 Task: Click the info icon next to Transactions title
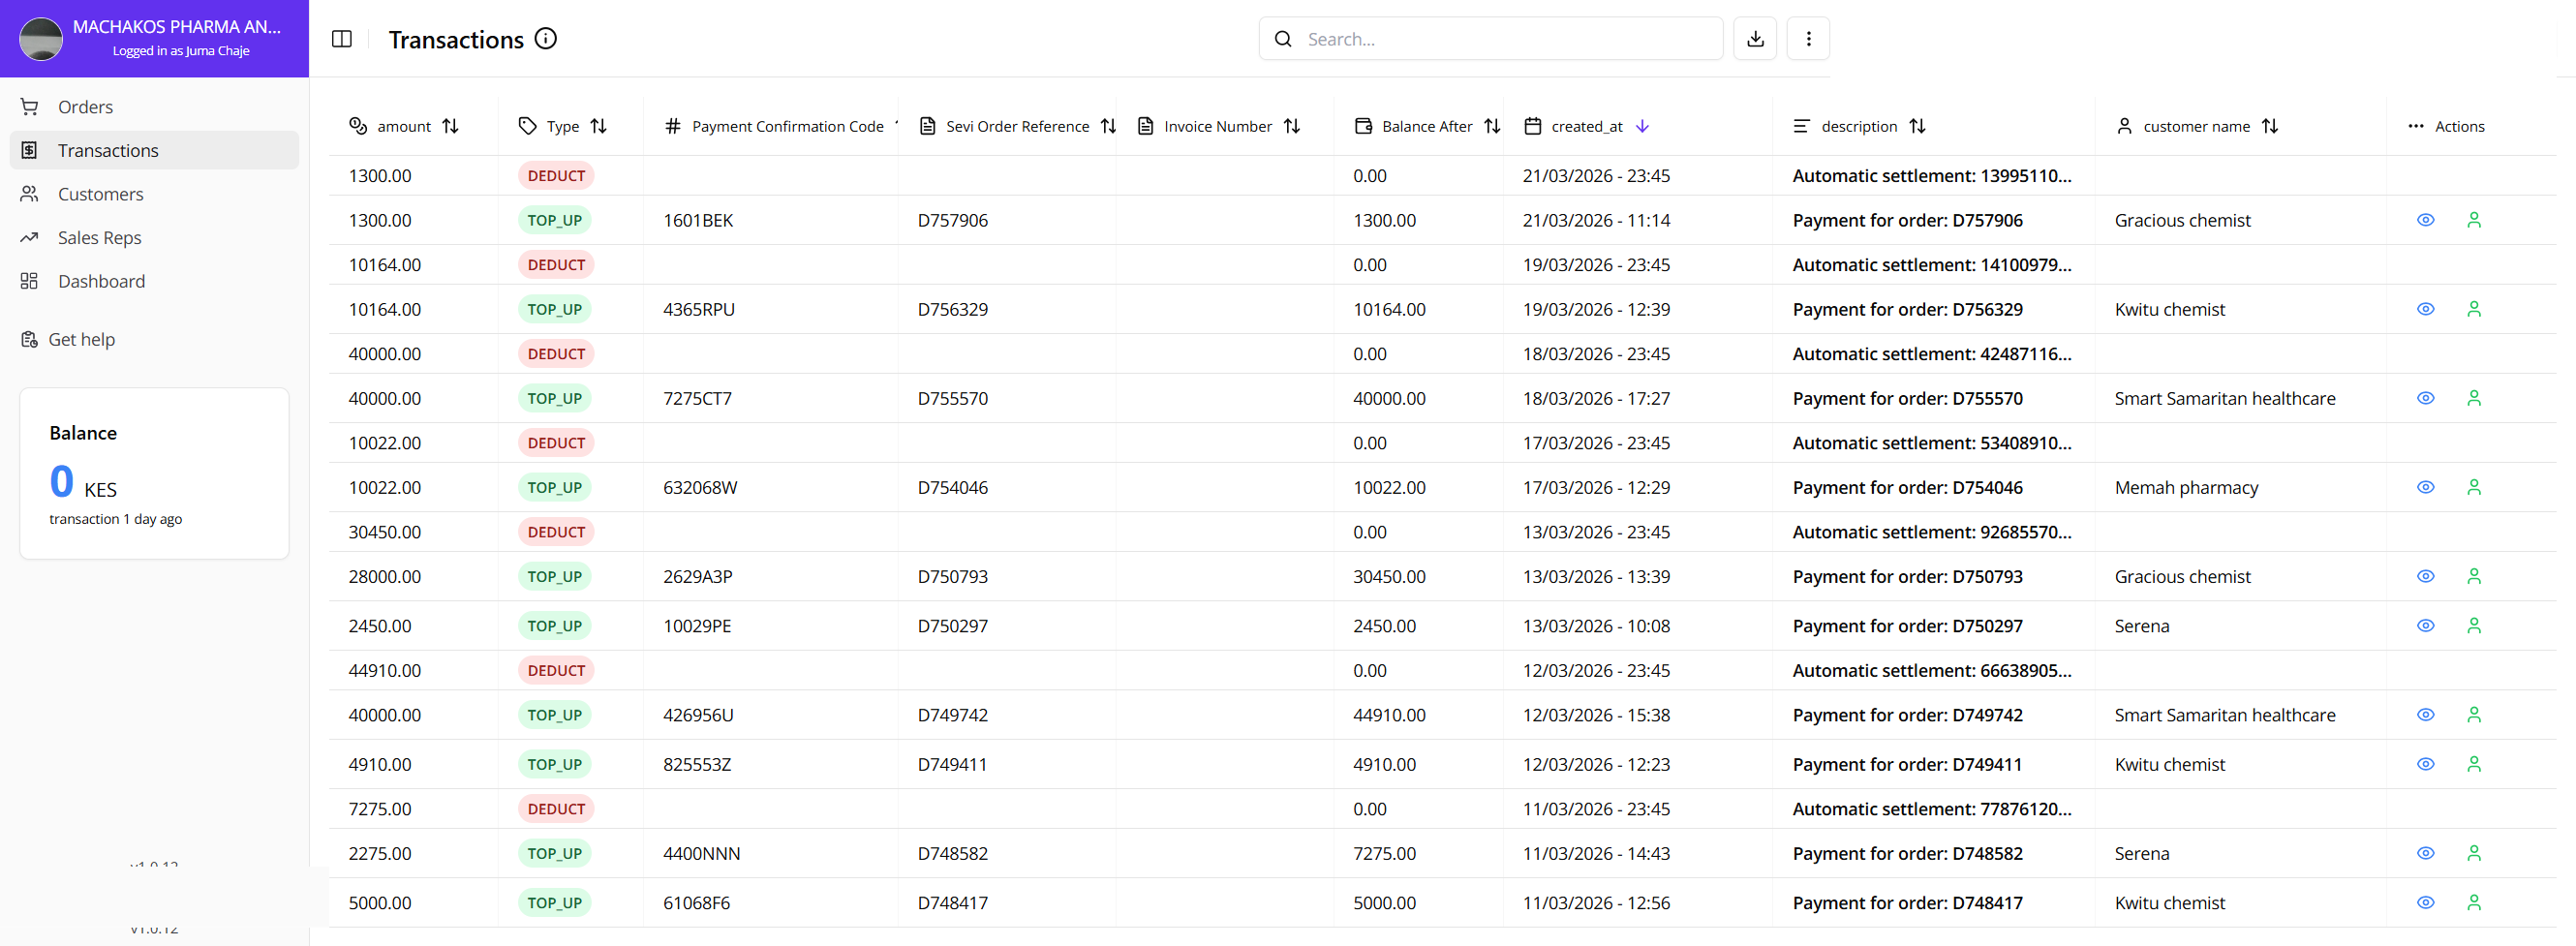point(545,38)
